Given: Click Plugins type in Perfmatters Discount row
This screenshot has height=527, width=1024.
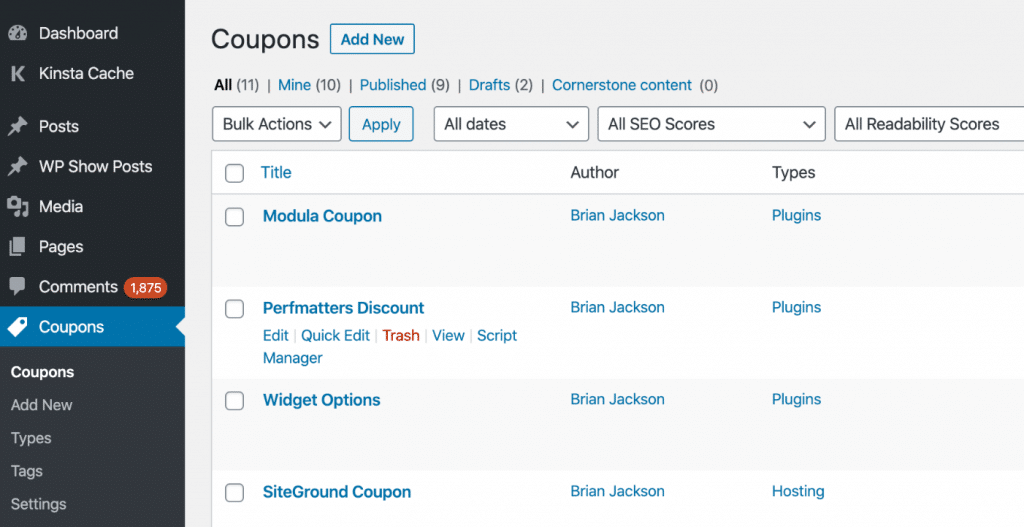Looking at the screenshot, I should (797, 308).
